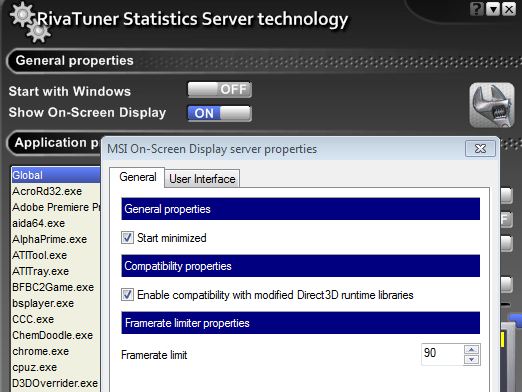Screen dimensions: 522x392
Task: Close the MSI On-Screen Display properties dialog
Action: click(x=480, y=149)
